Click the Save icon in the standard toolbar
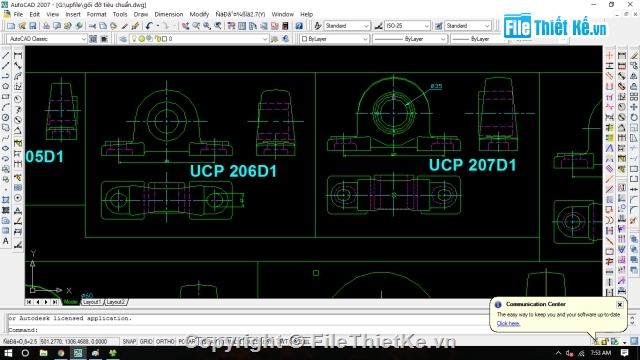The image size is (640, 360). pos(33,26)
